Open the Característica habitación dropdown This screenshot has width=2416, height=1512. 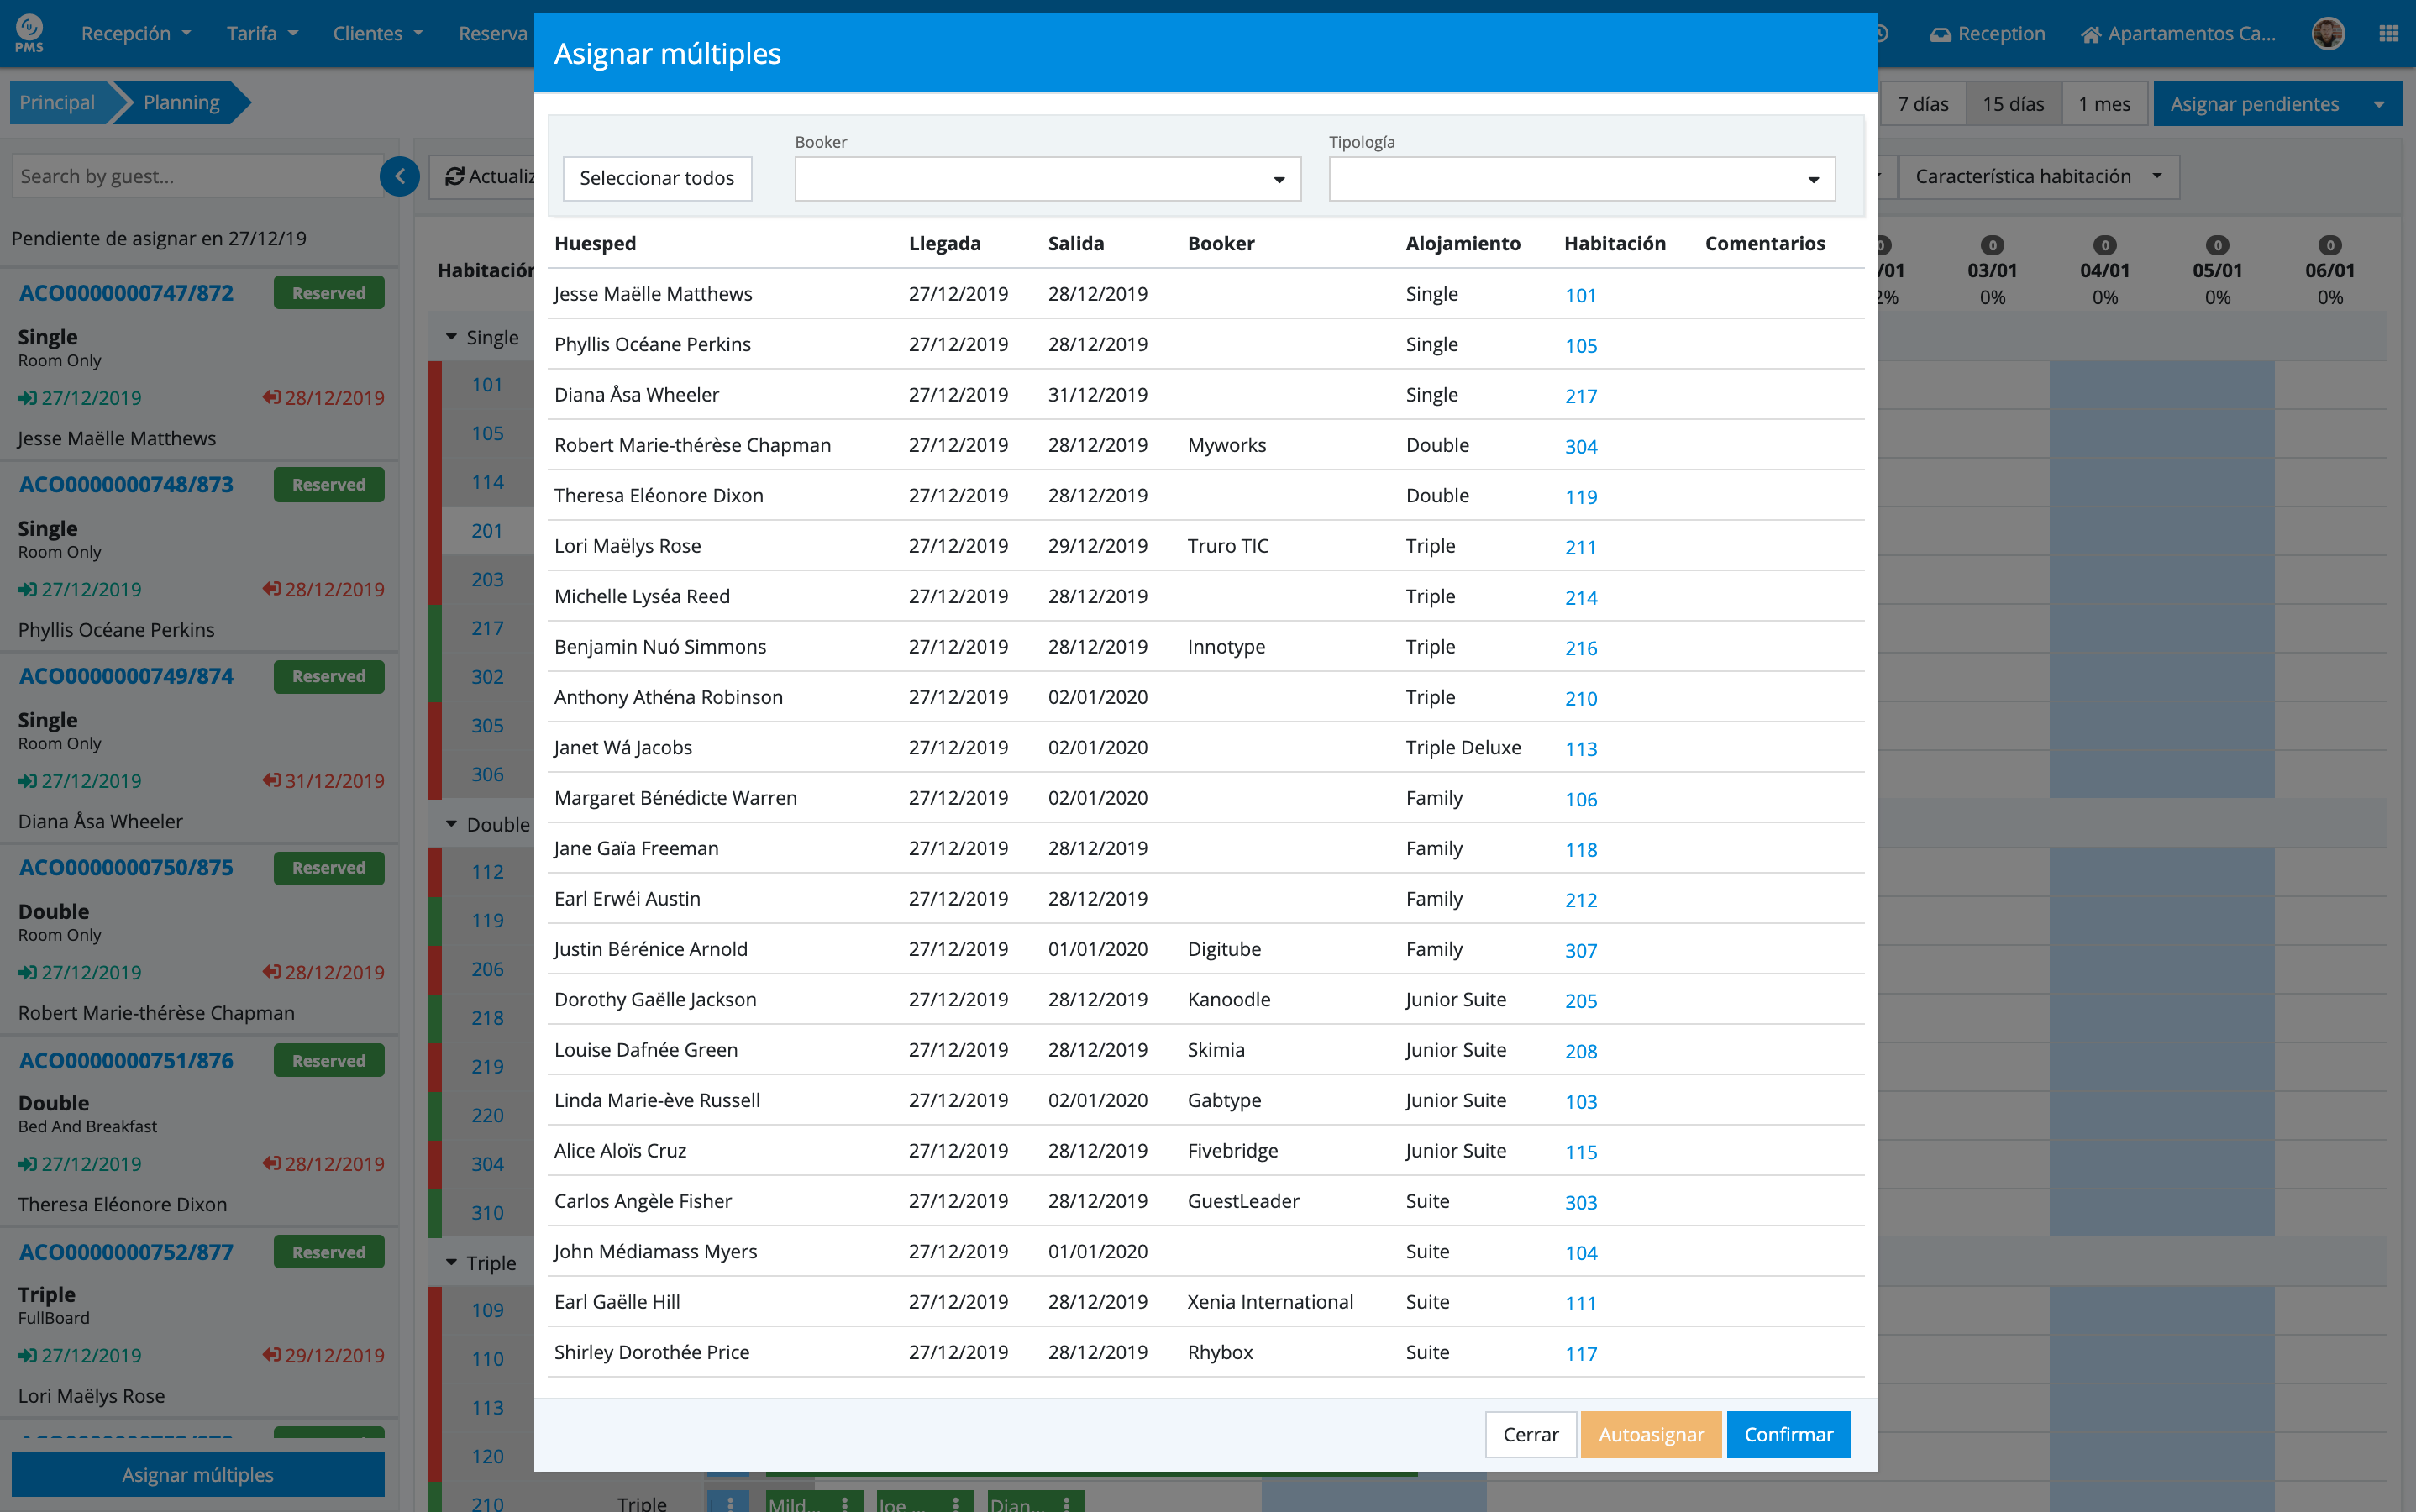click(x=2038, y=177)
